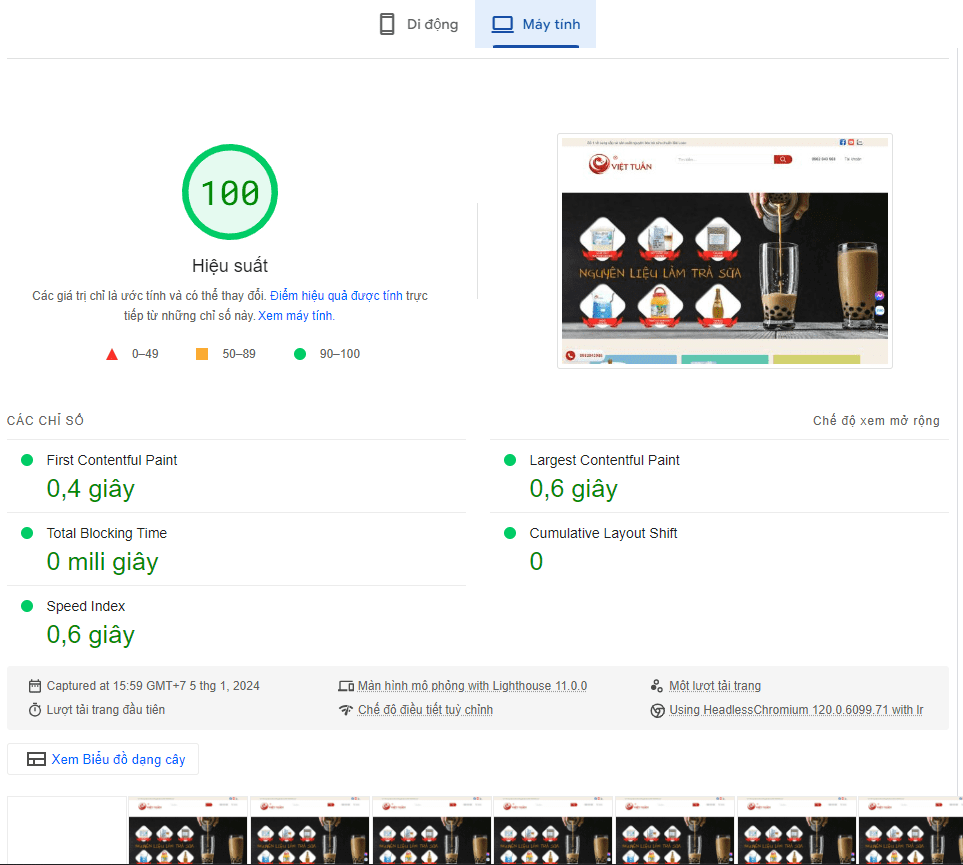Click the devices icon beside 'Màn hình mô phỏng'

point(346,686)
